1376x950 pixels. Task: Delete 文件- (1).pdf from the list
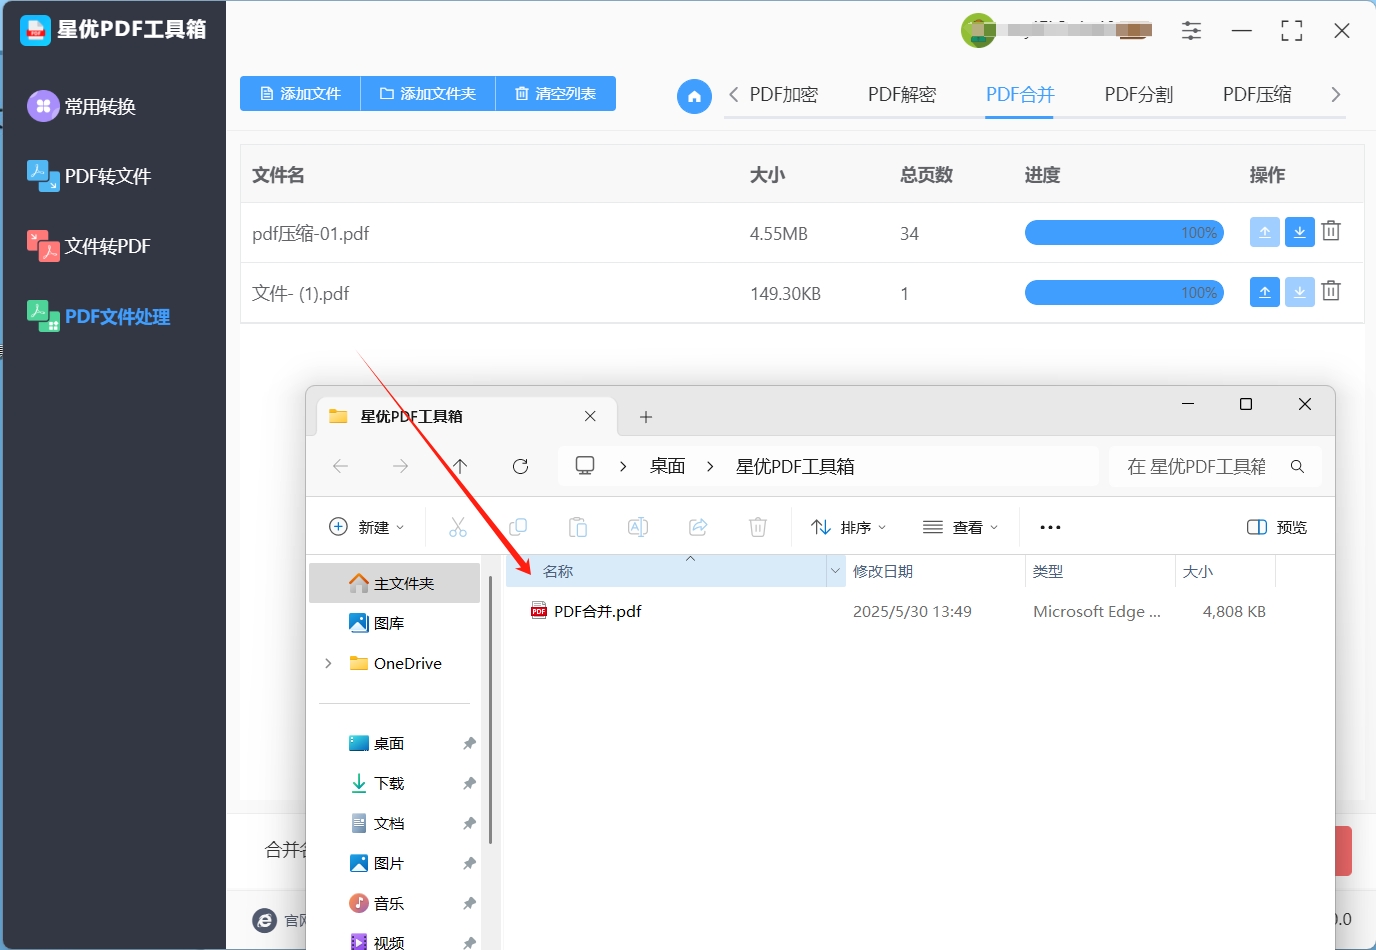pyautogui.click(x=1331, y=291)
